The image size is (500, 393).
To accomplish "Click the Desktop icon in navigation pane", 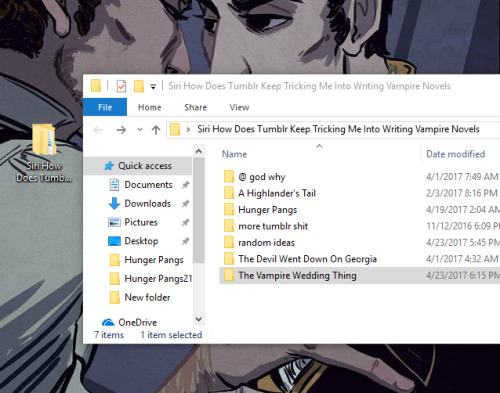I will 114,241.
